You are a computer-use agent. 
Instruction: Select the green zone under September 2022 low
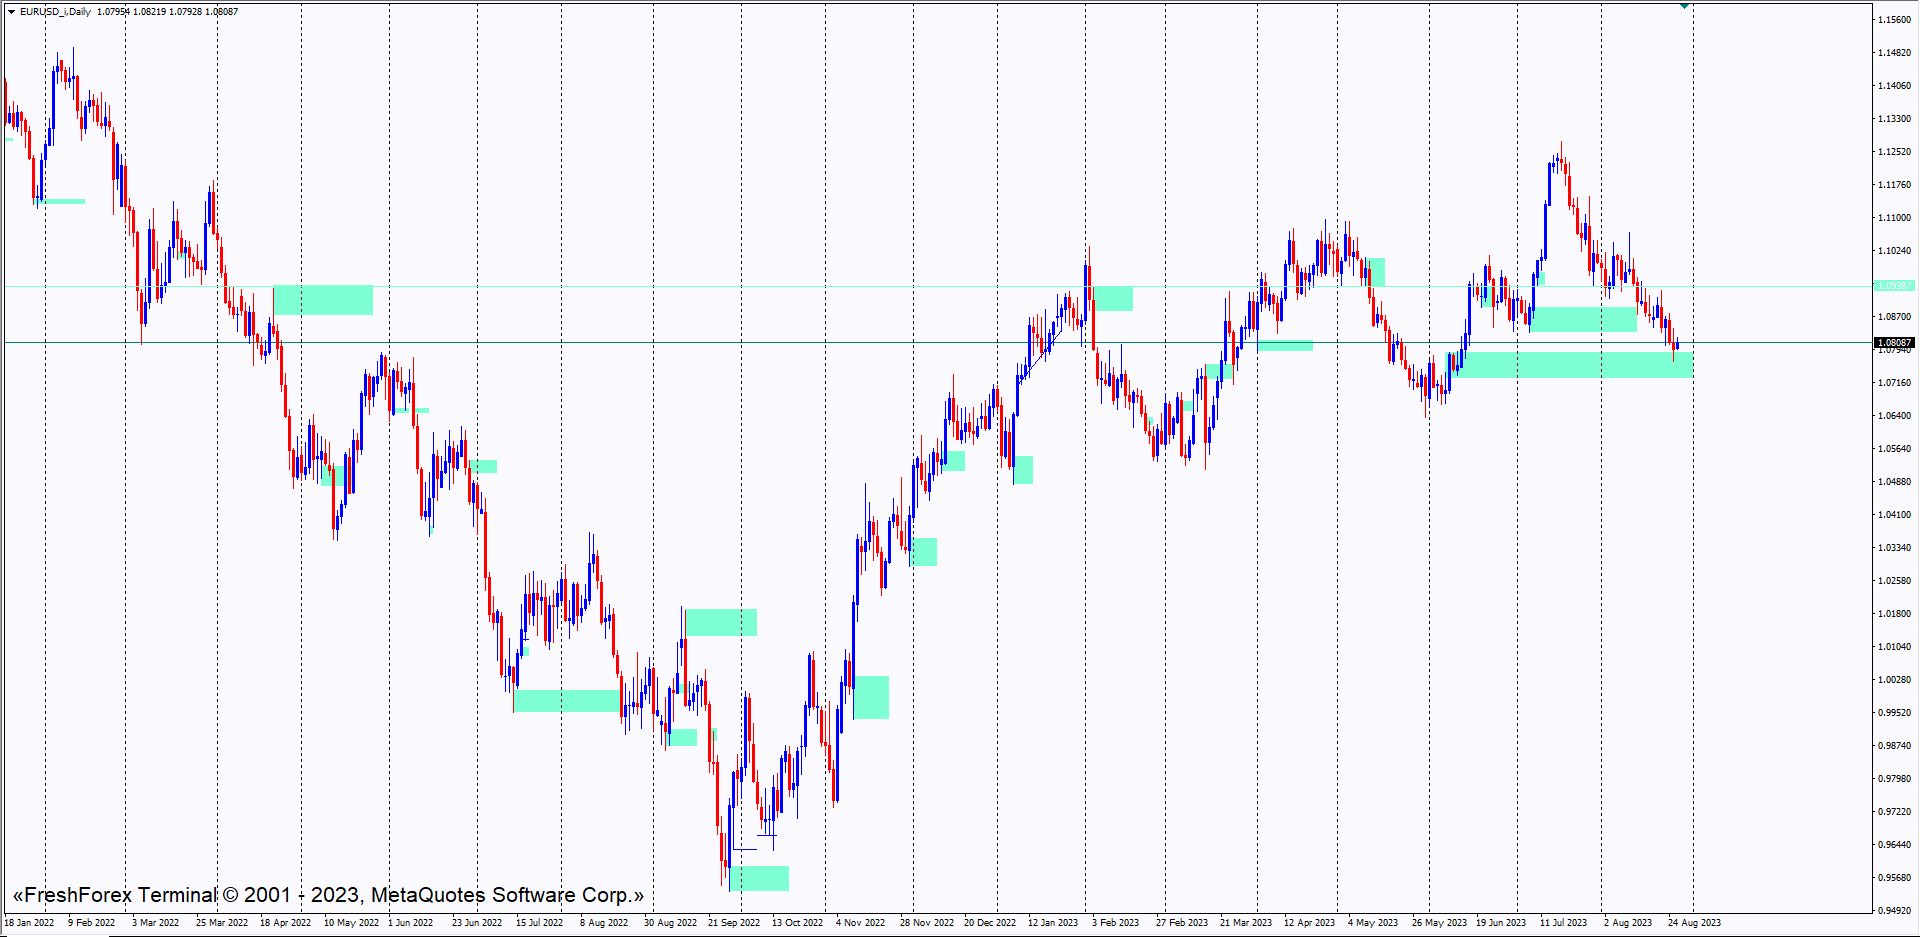click(x=759, y=878)
